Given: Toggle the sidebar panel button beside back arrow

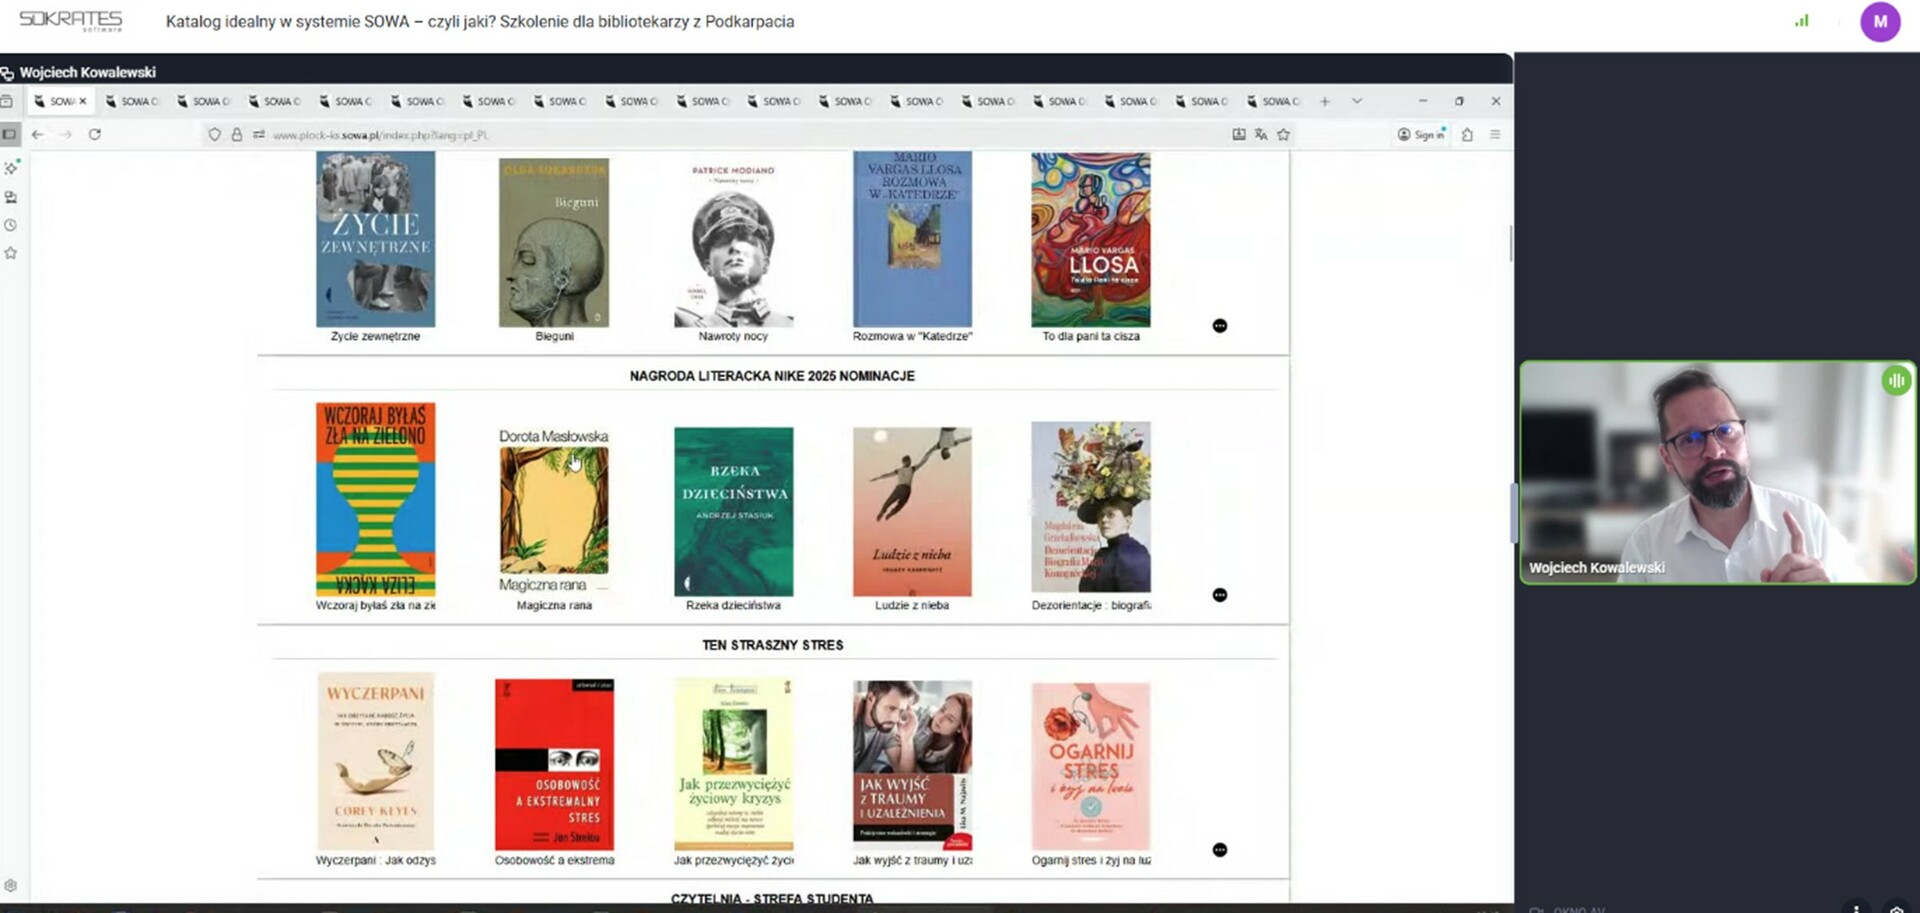Looking at the screenshot, I should click(x=10, y=134).
